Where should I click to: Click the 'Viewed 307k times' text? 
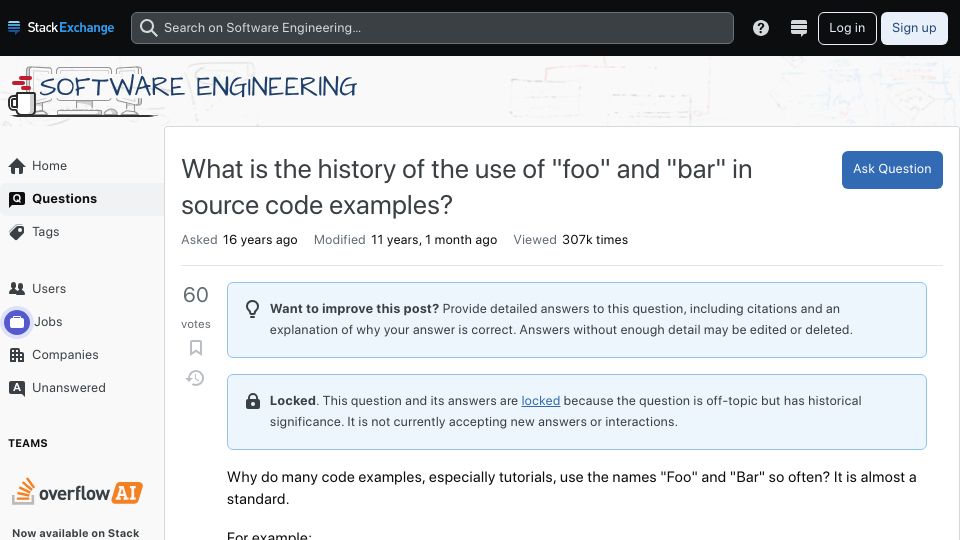pos(571,240)
